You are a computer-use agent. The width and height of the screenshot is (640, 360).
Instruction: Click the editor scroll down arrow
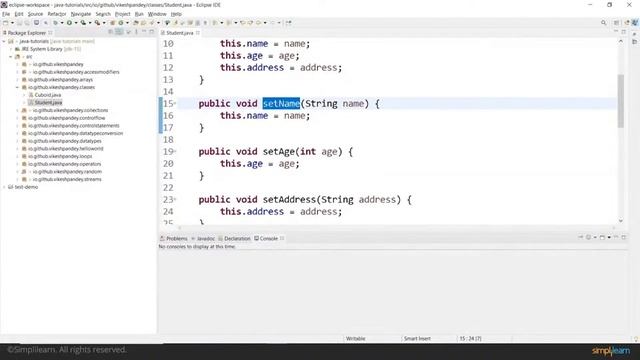(620, 221)
